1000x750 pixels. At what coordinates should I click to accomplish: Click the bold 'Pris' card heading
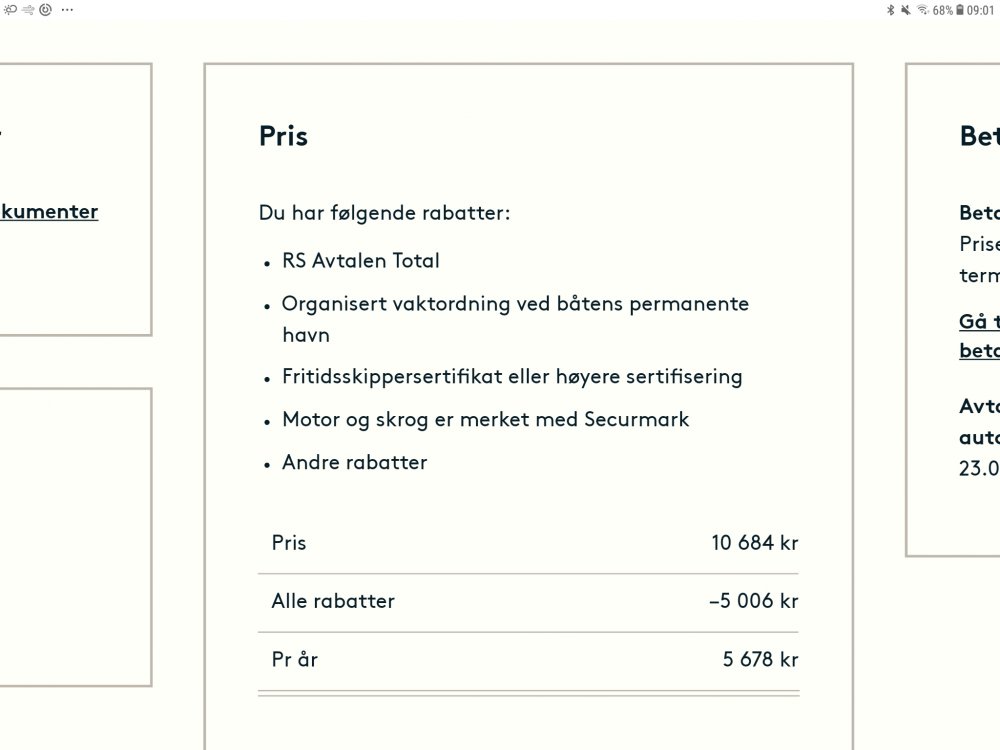click(x=283, y=136)
